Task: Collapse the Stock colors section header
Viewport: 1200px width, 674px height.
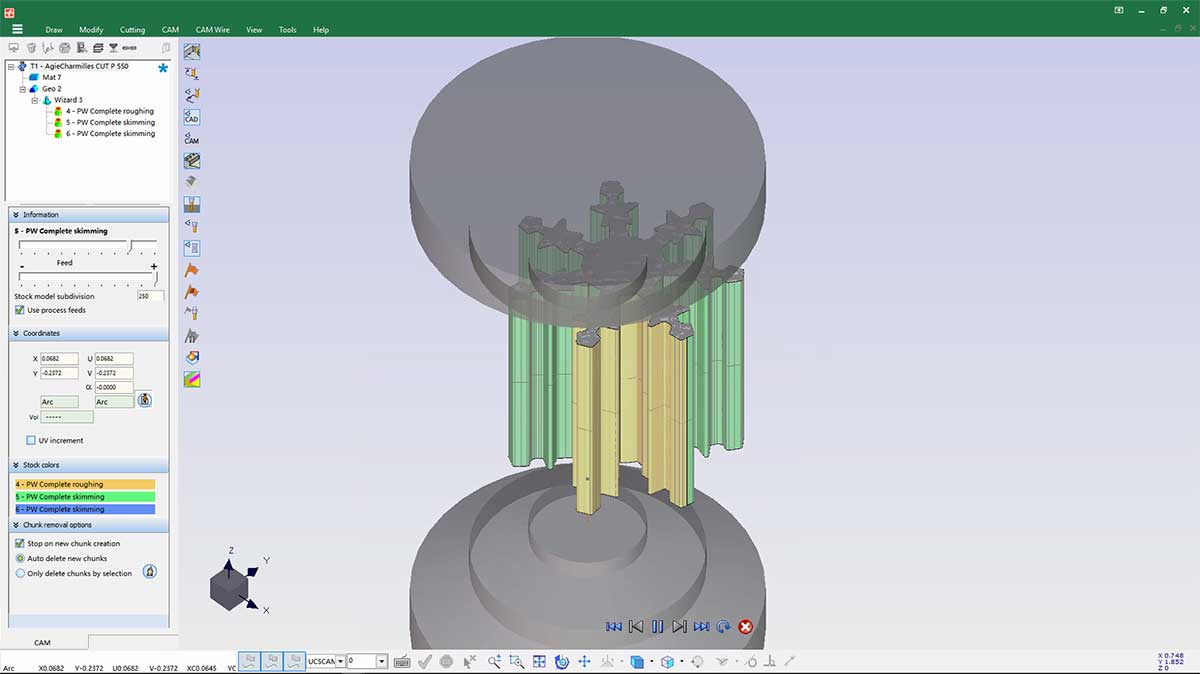Action: pyautogui.click(x=16, y=464)
